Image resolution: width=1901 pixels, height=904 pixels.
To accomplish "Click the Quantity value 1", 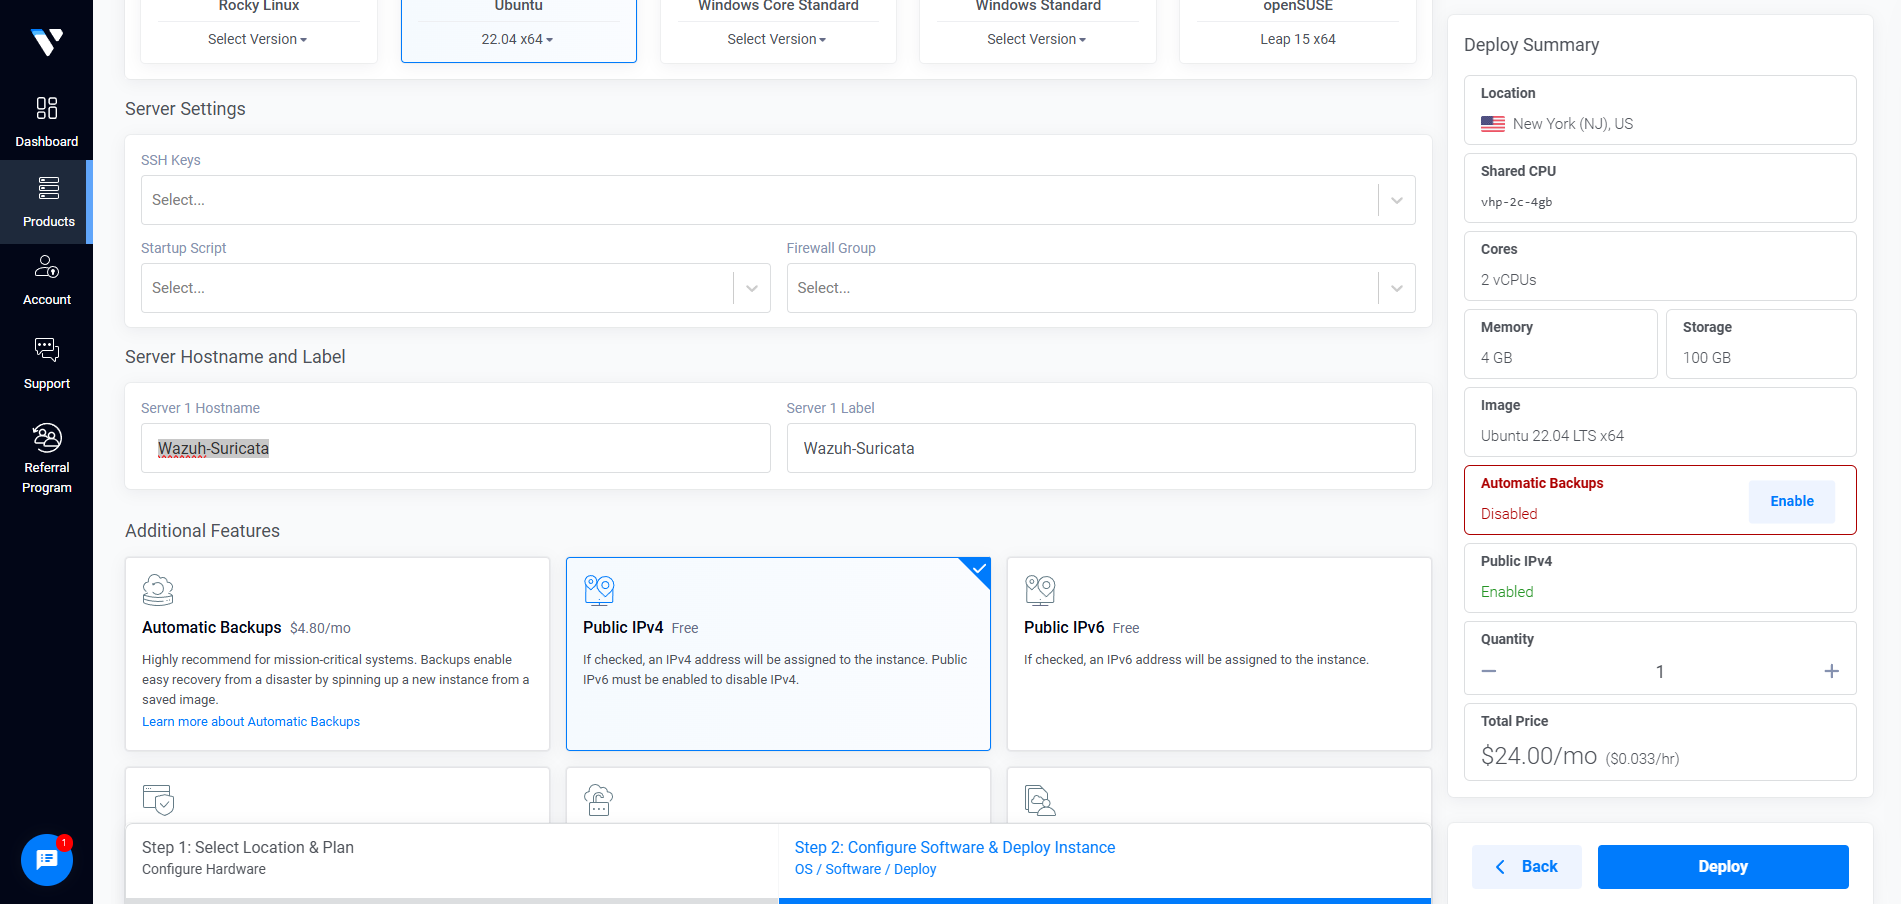I will click(x=1660, y=672).
